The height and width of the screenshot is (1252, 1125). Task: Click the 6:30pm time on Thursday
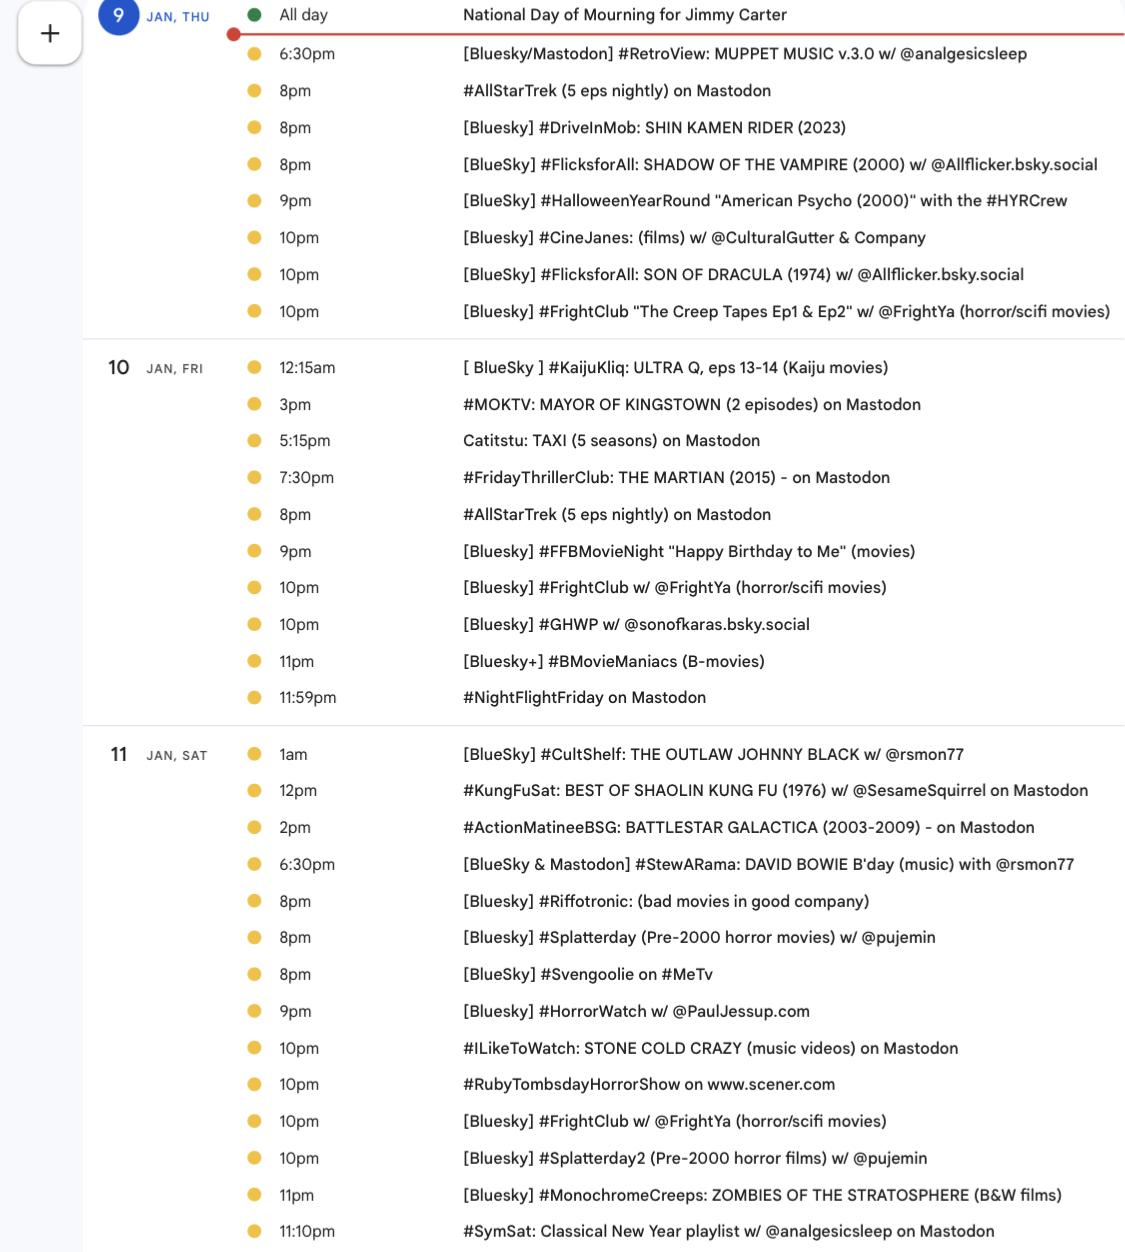[307, 54]
